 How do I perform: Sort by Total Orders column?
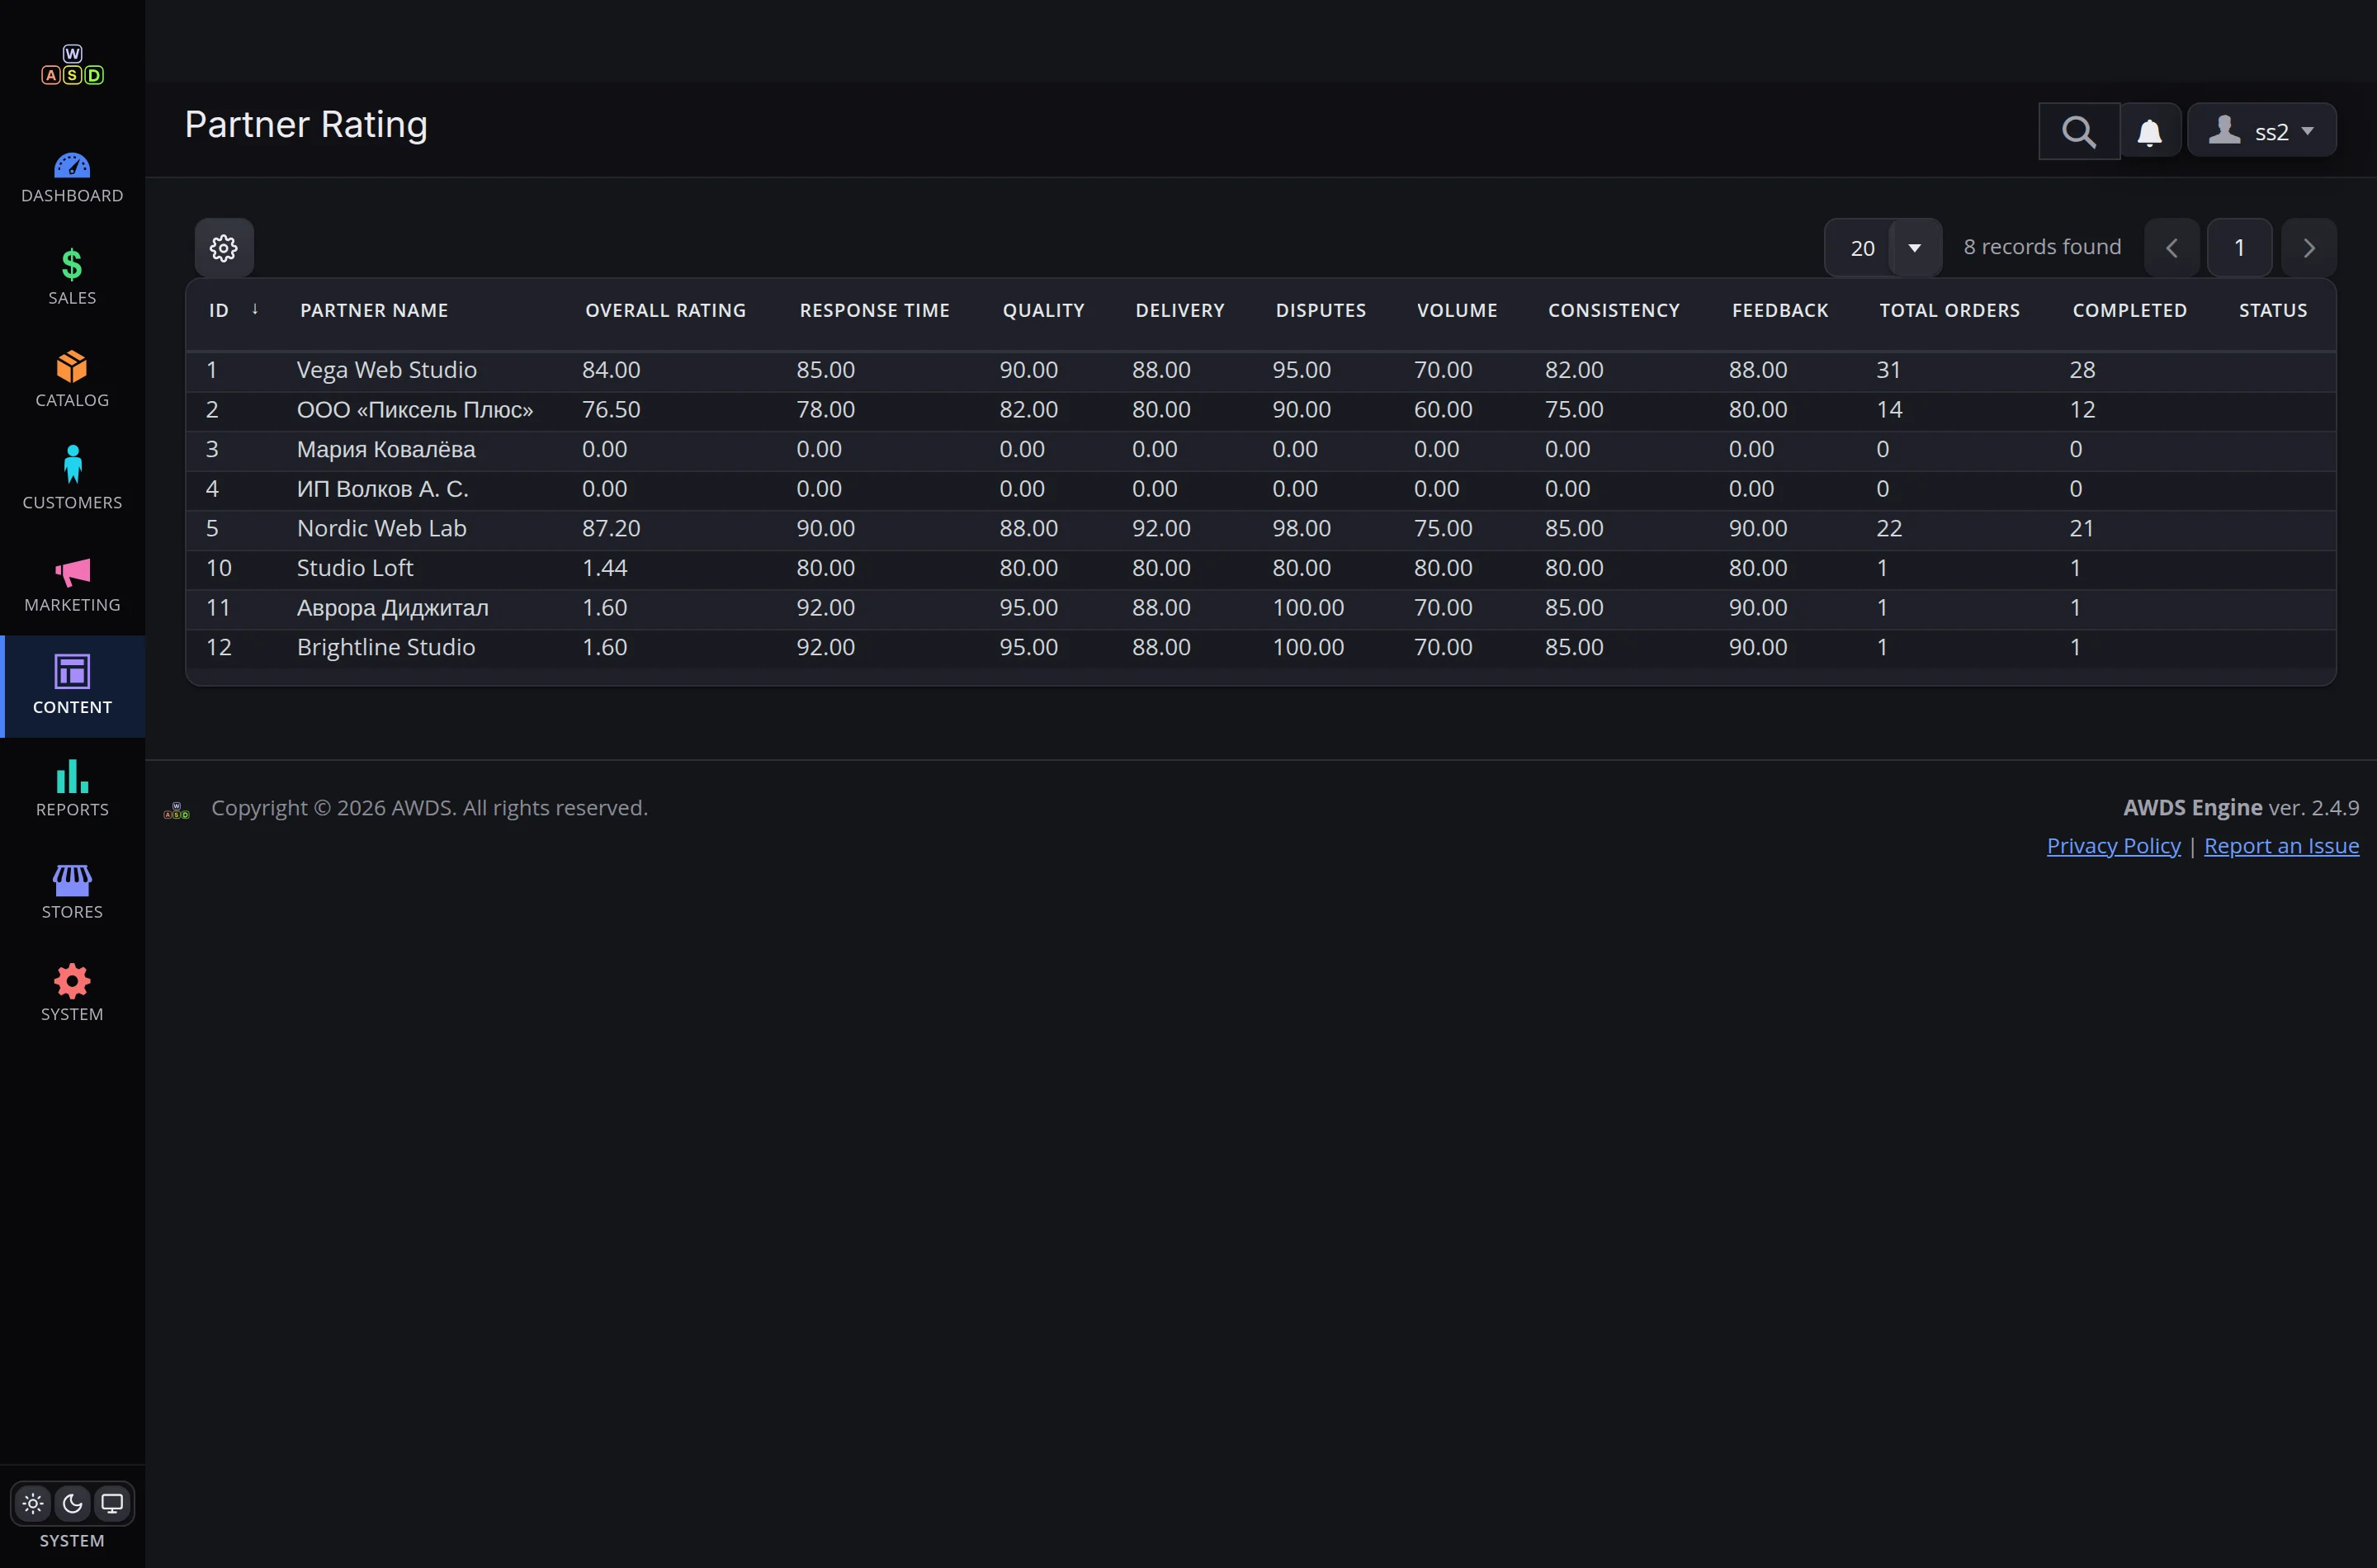coord(1949,311)
